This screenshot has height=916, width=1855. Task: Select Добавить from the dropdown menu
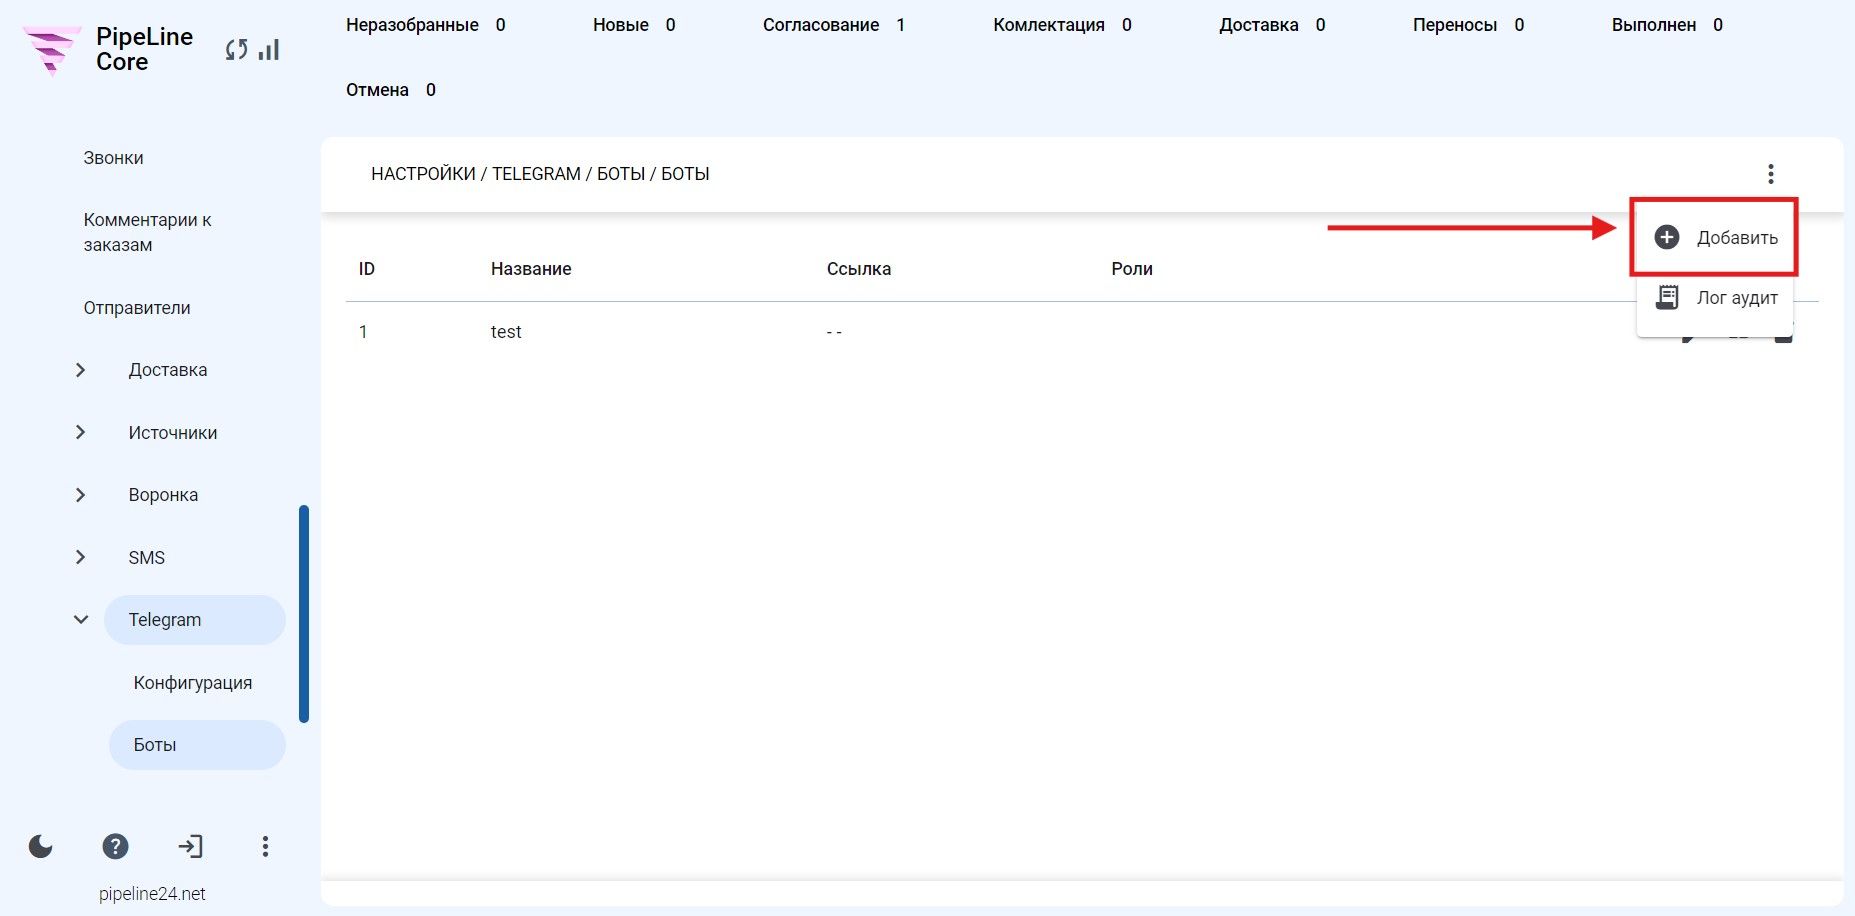tap(1715, 237)
